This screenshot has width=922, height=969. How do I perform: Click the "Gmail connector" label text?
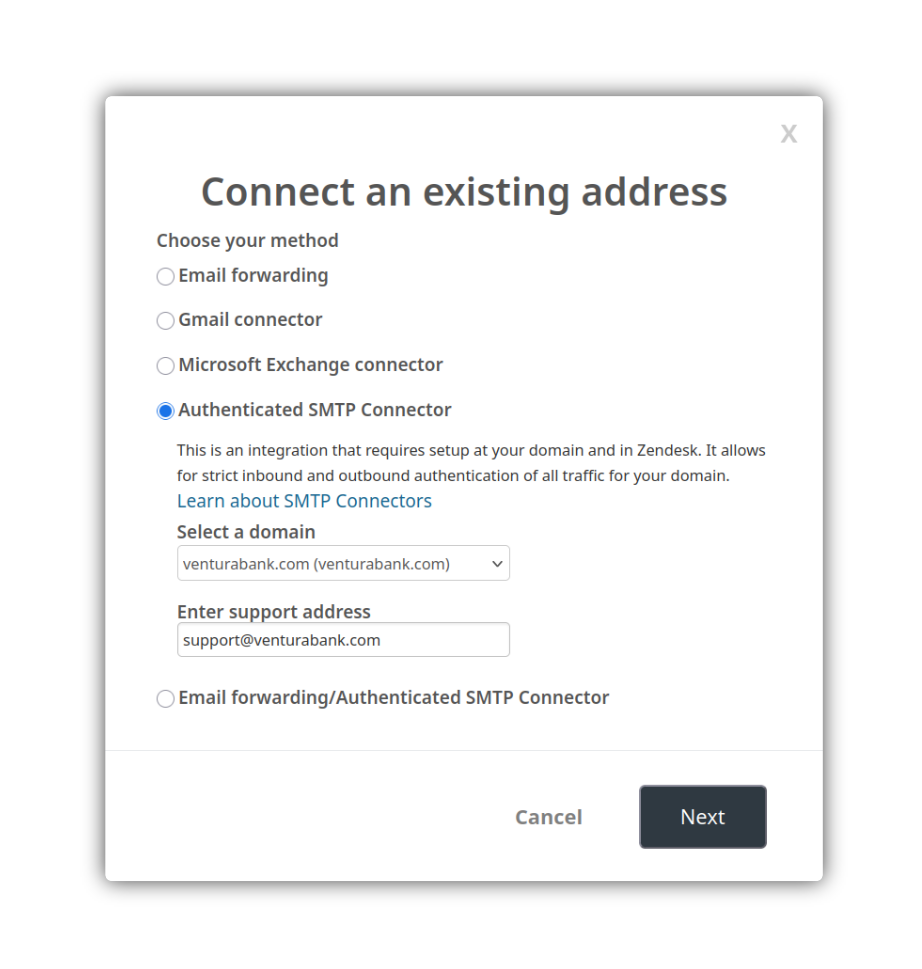250,320
